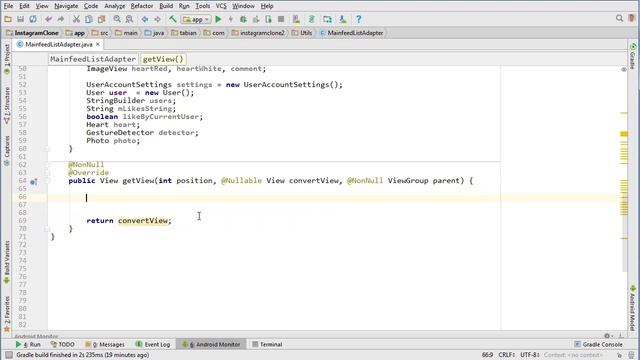Toggle the Gradle side tool window
The image size is (640, 360).
[x=633, y=56]
